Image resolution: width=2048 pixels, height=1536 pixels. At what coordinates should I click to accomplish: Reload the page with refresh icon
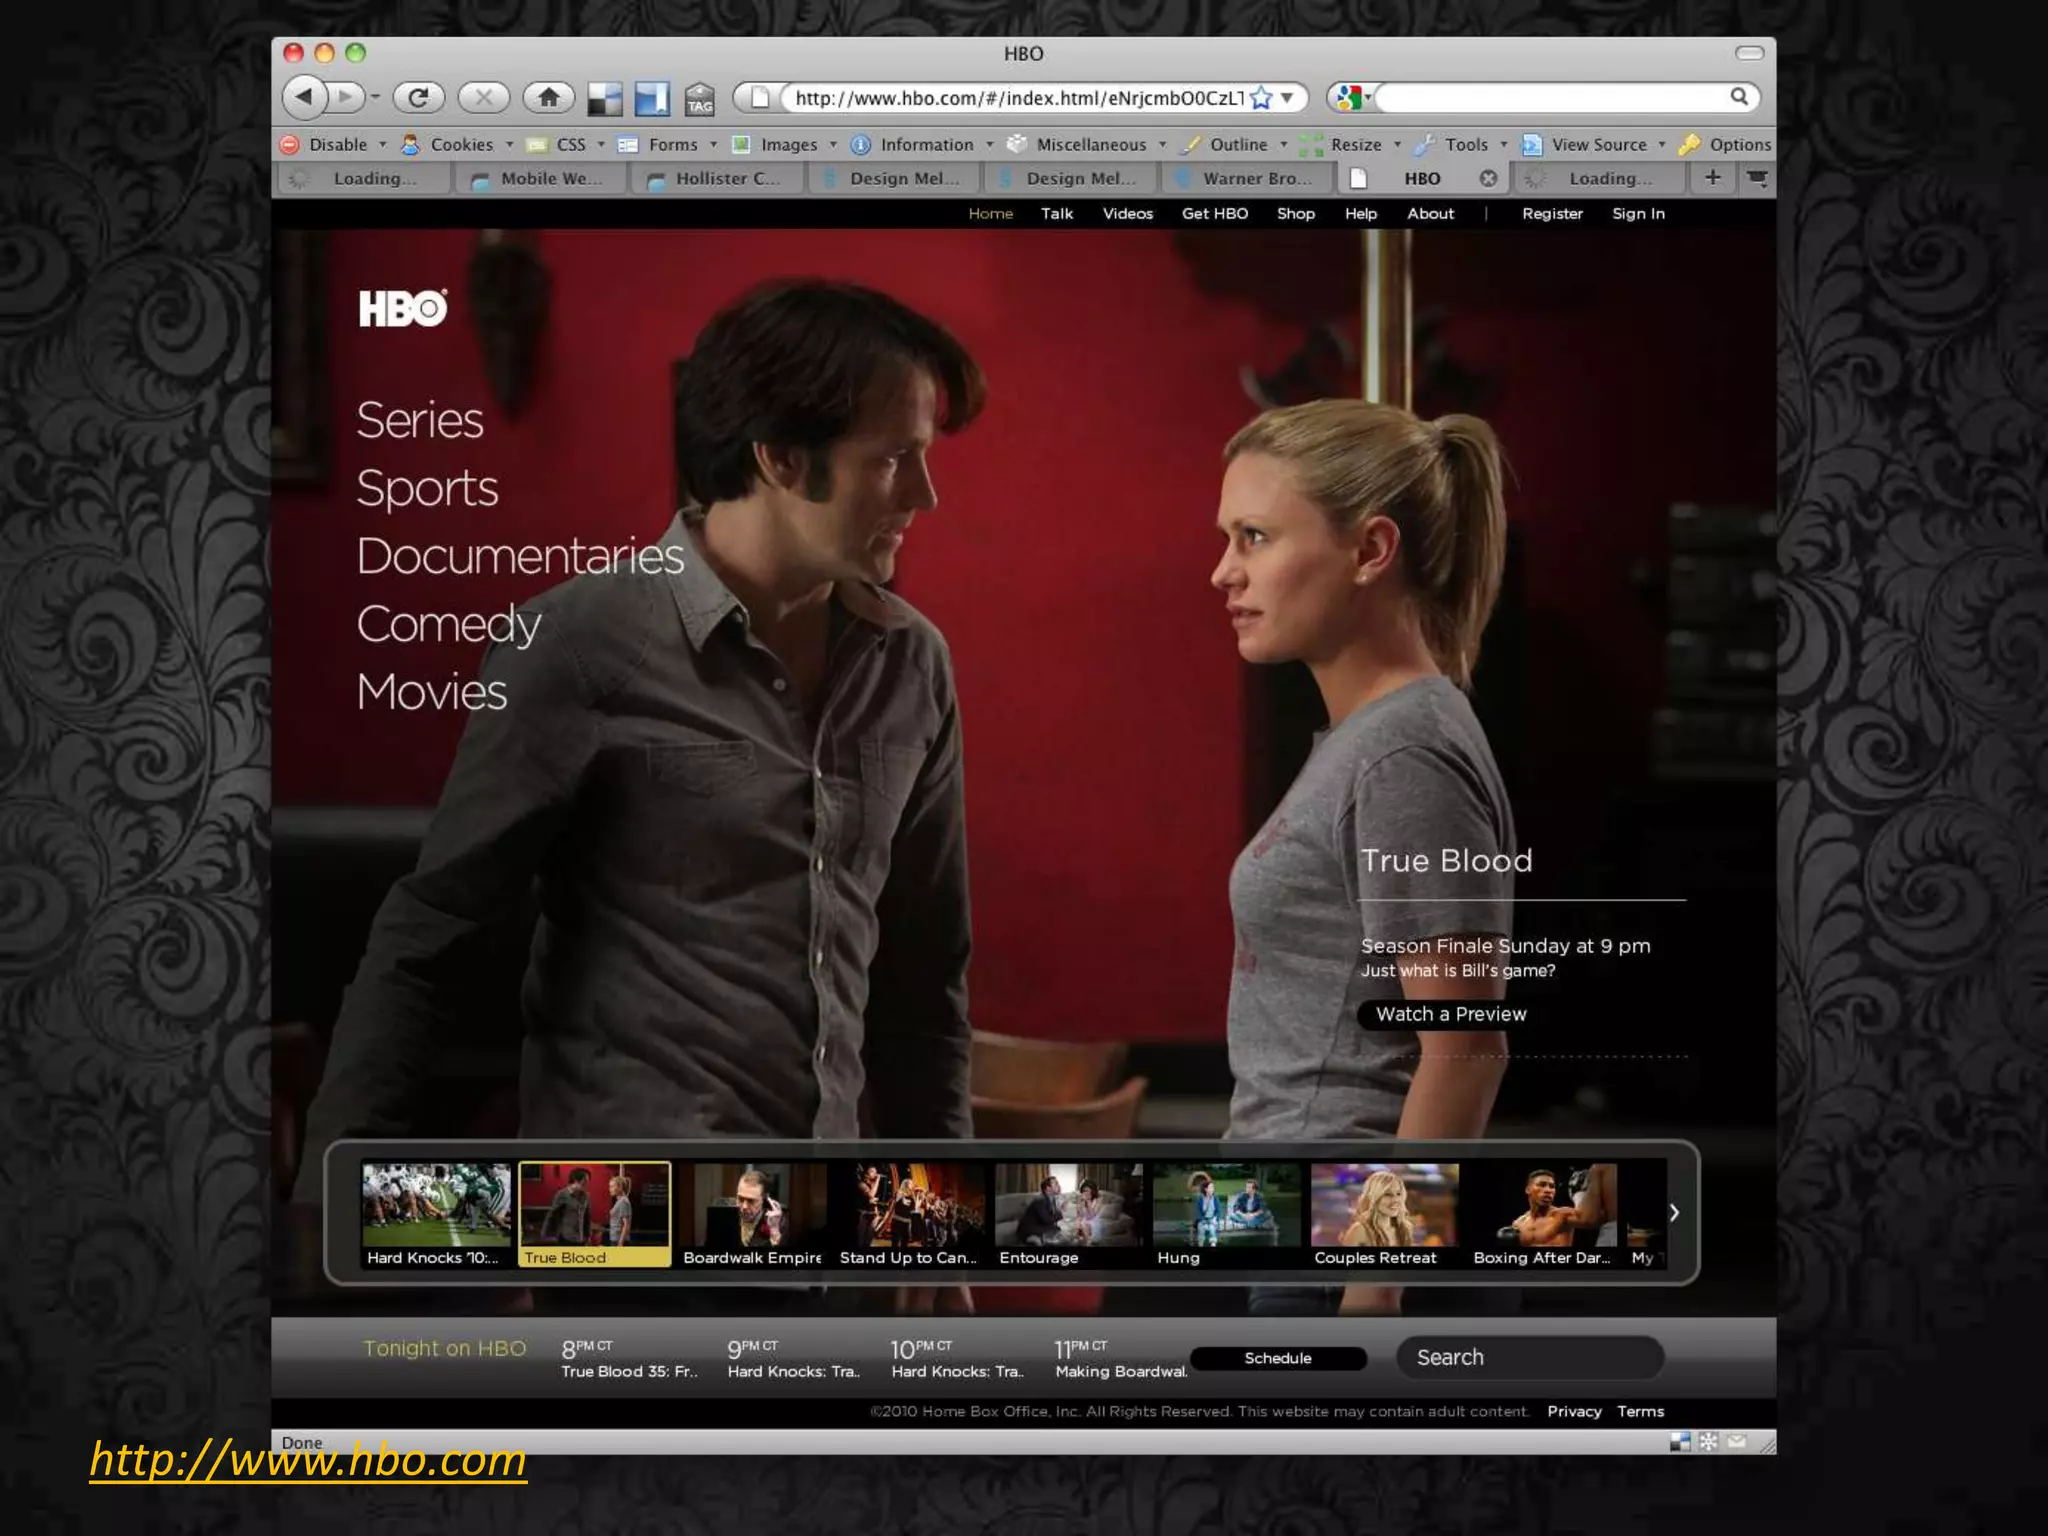point(418,97)
